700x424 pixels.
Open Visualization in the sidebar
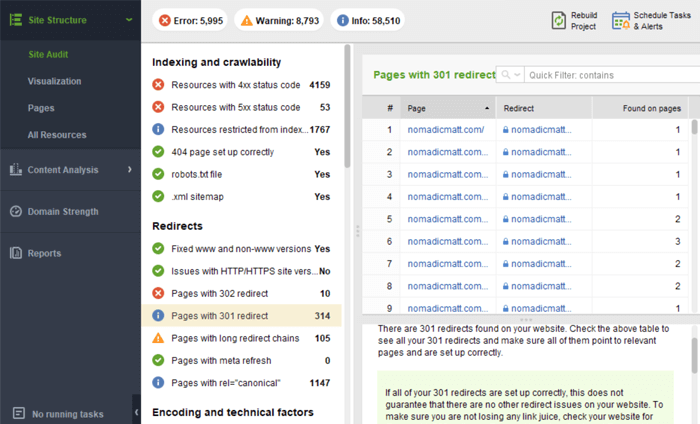54,81
